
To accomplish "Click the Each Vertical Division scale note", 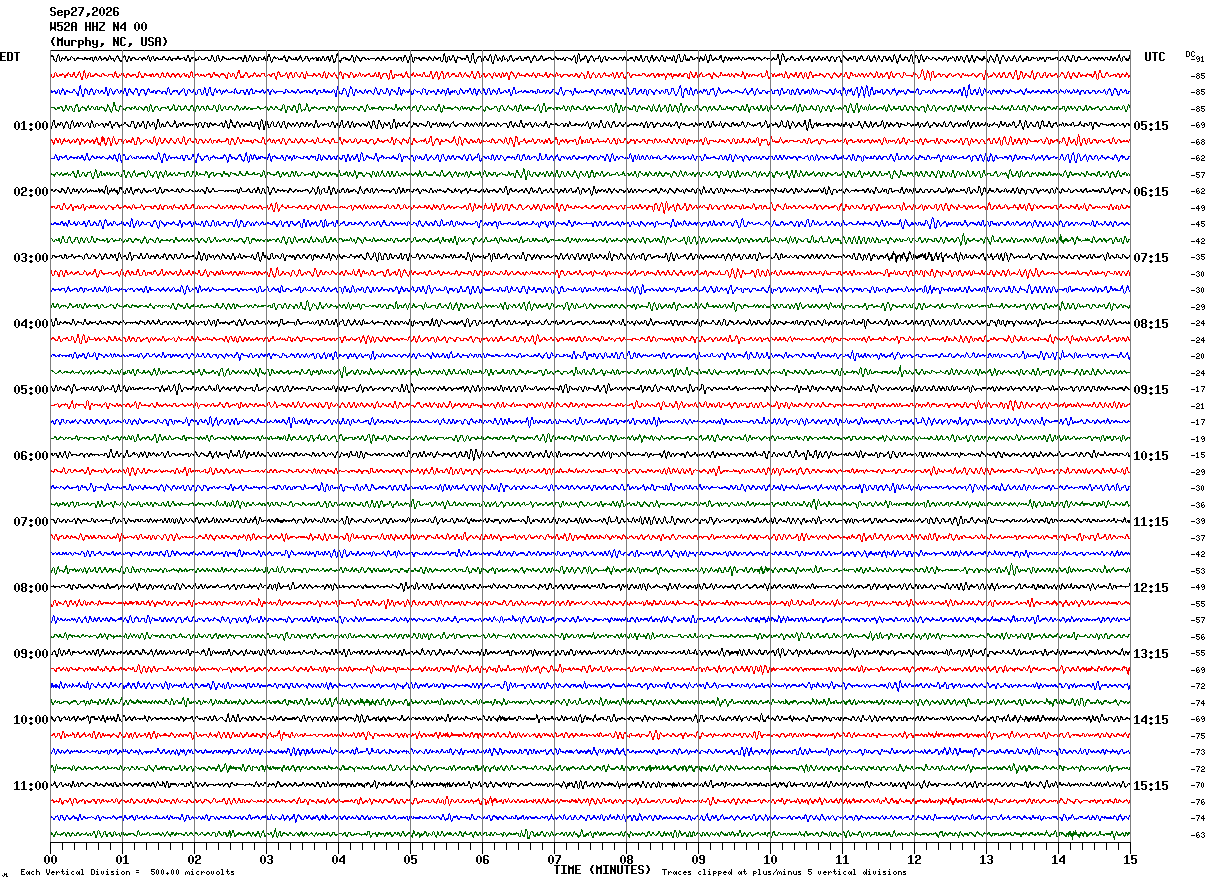I will pyautogui.click(x=127, y=872).
